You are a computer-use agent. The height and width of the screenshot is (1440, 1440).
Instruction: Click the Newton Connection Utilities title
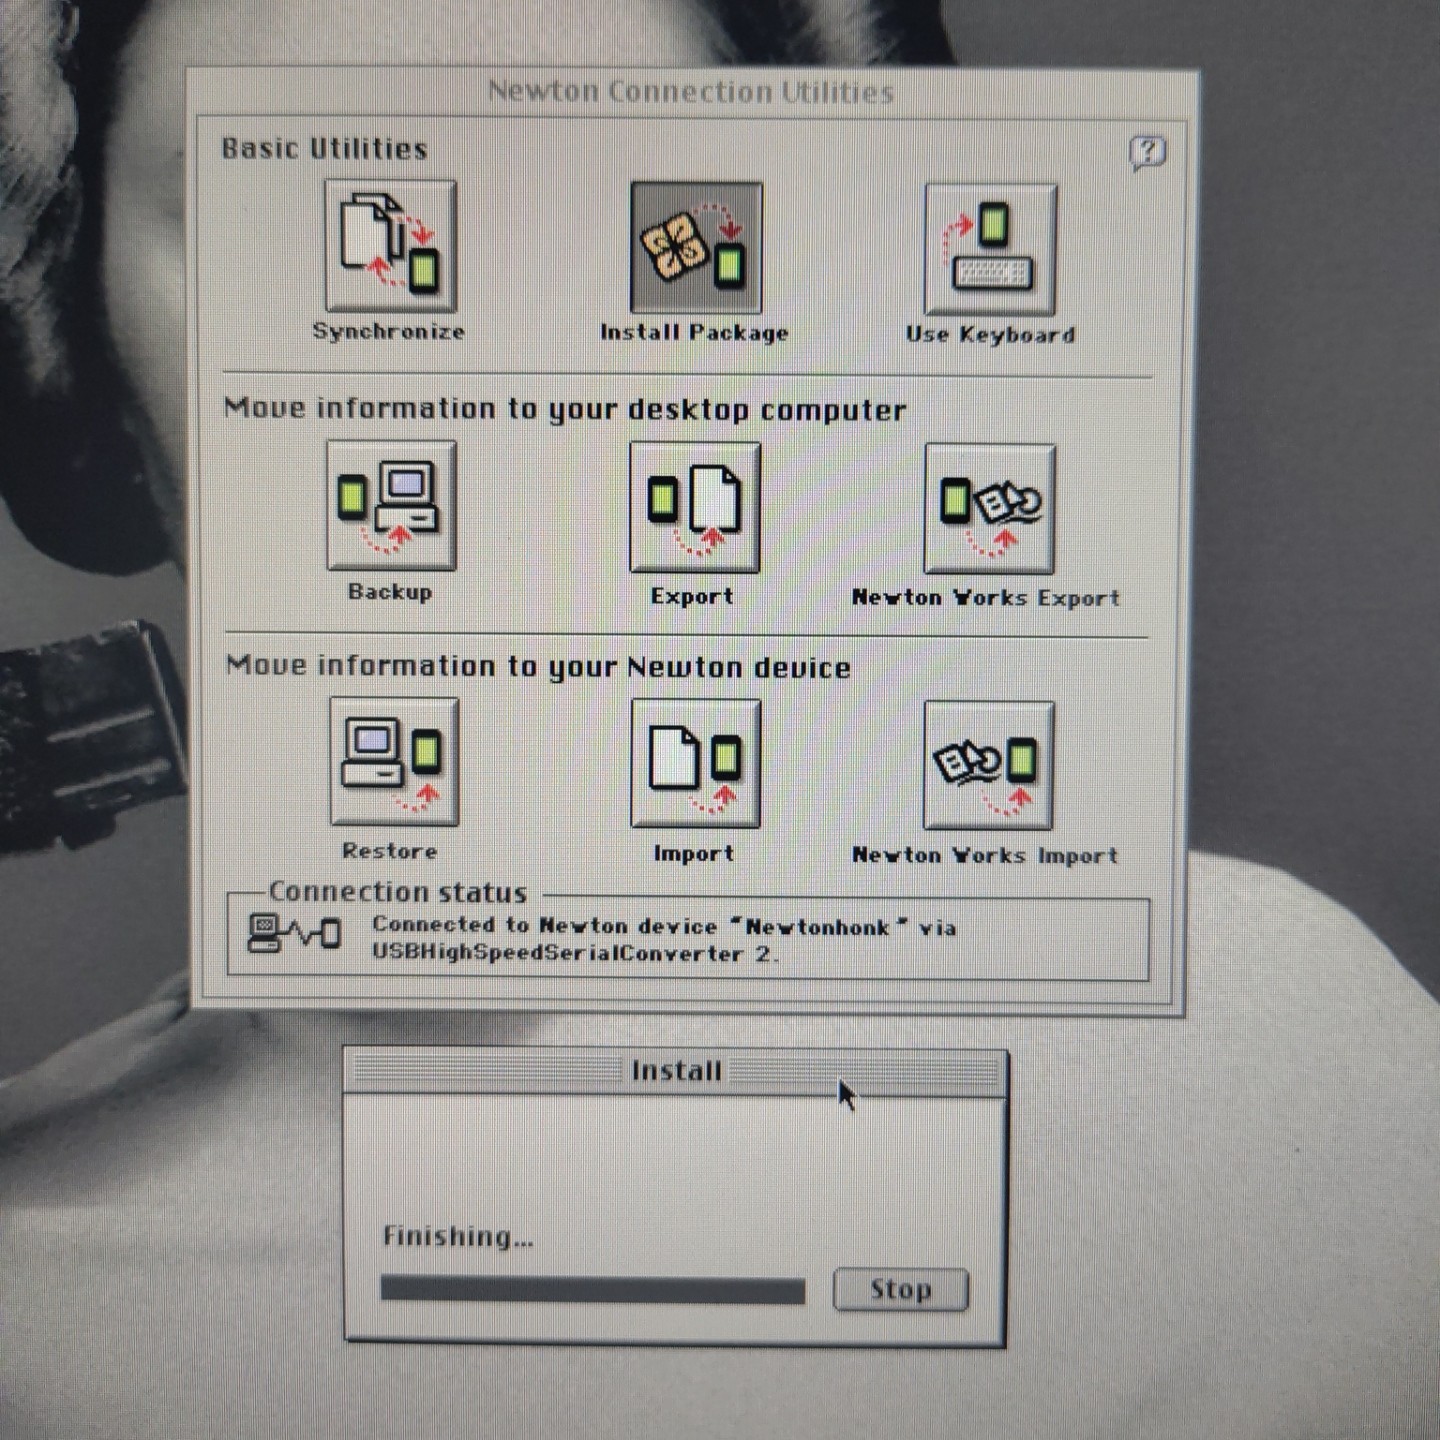point(691,92)
